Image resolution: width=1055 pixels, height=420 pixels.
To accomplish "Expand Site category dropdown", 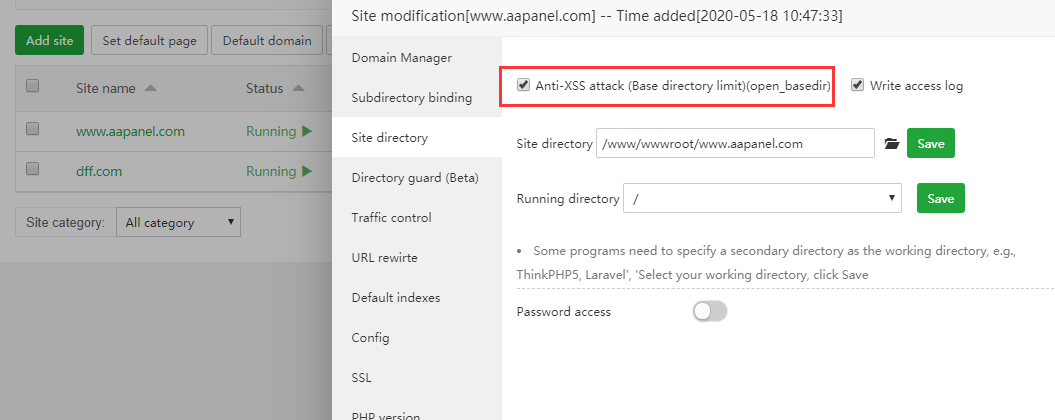I will pyautogui.click(x=178, y=223).
